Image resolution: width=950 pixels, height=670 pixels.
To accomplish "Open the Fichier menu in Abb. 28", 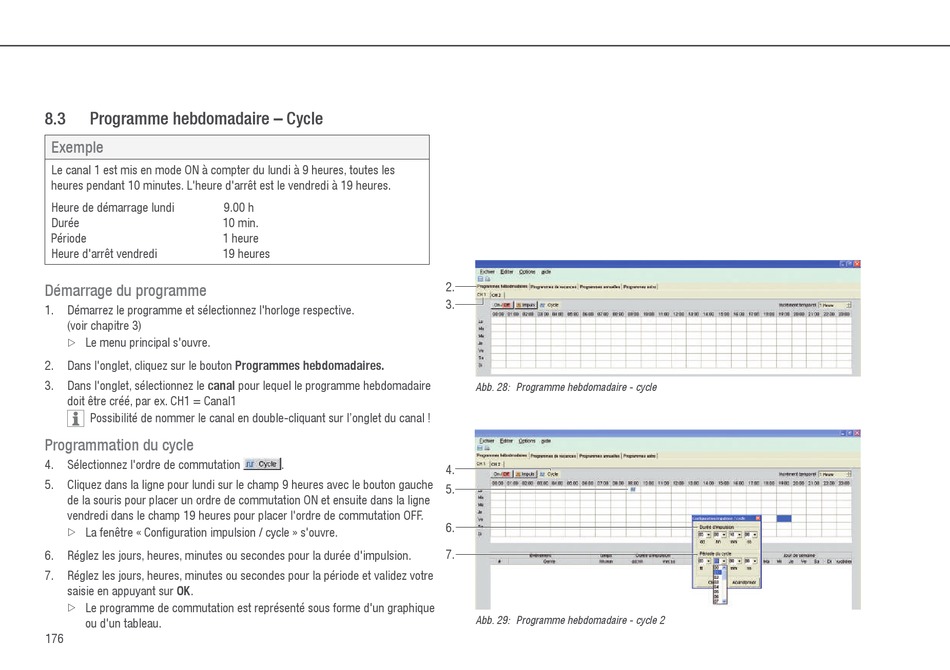I will pos(487,272).
